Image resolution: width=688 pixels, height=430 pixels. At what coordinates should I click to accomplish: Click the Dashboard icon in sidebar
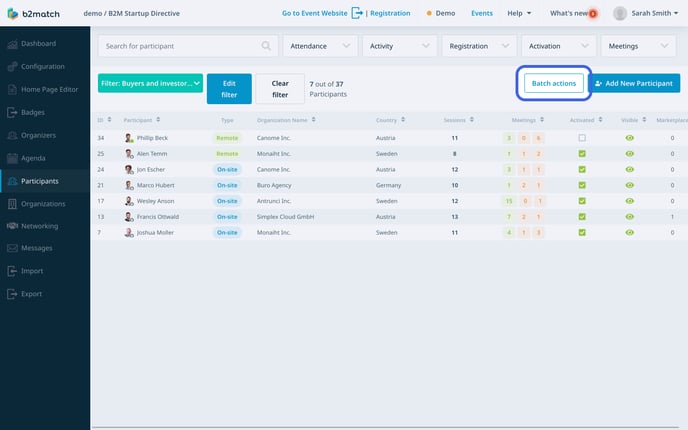coord(12,44)
